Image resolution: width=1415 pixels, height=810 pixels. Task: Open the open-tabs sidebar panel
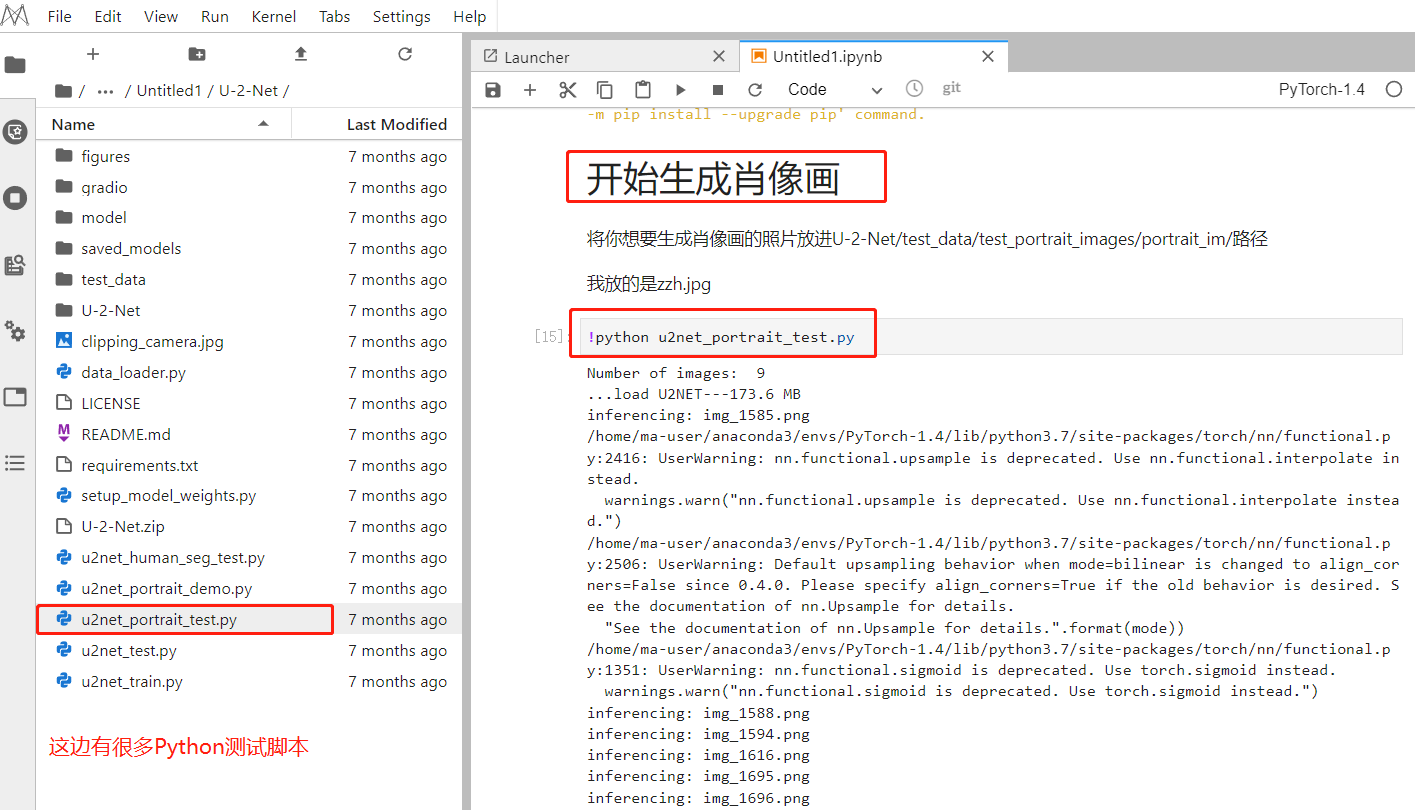pyautogui.click(x=15, y=397)
